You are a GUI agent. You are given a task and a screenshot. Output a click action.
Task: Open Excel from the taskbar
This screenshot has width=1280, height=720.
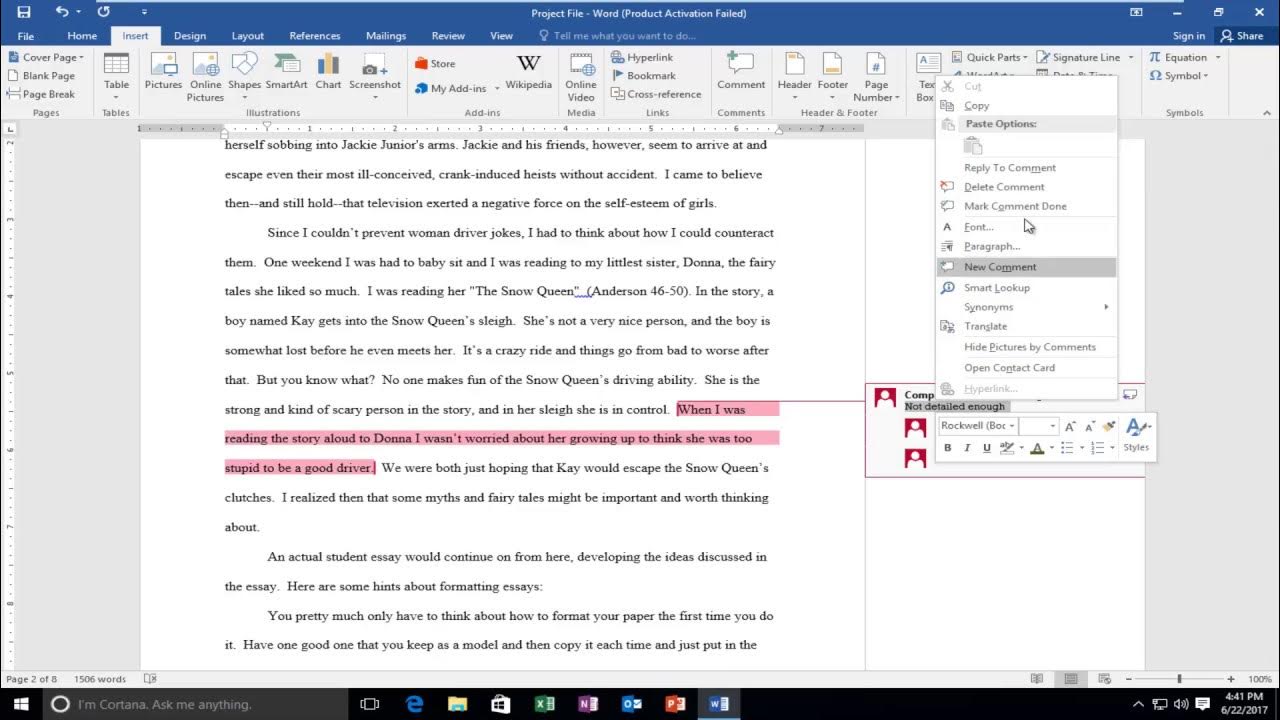coord(544,704)
